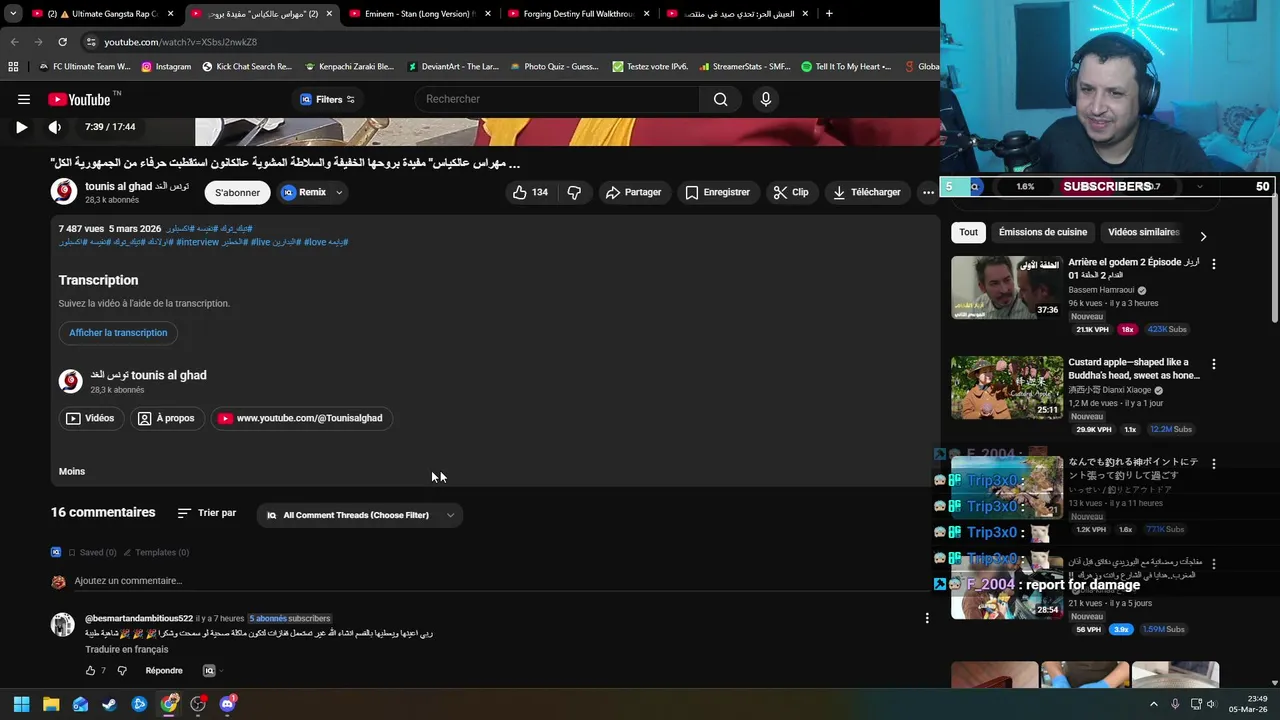Select Émissions de cuisine chip

pos(1042,232)
